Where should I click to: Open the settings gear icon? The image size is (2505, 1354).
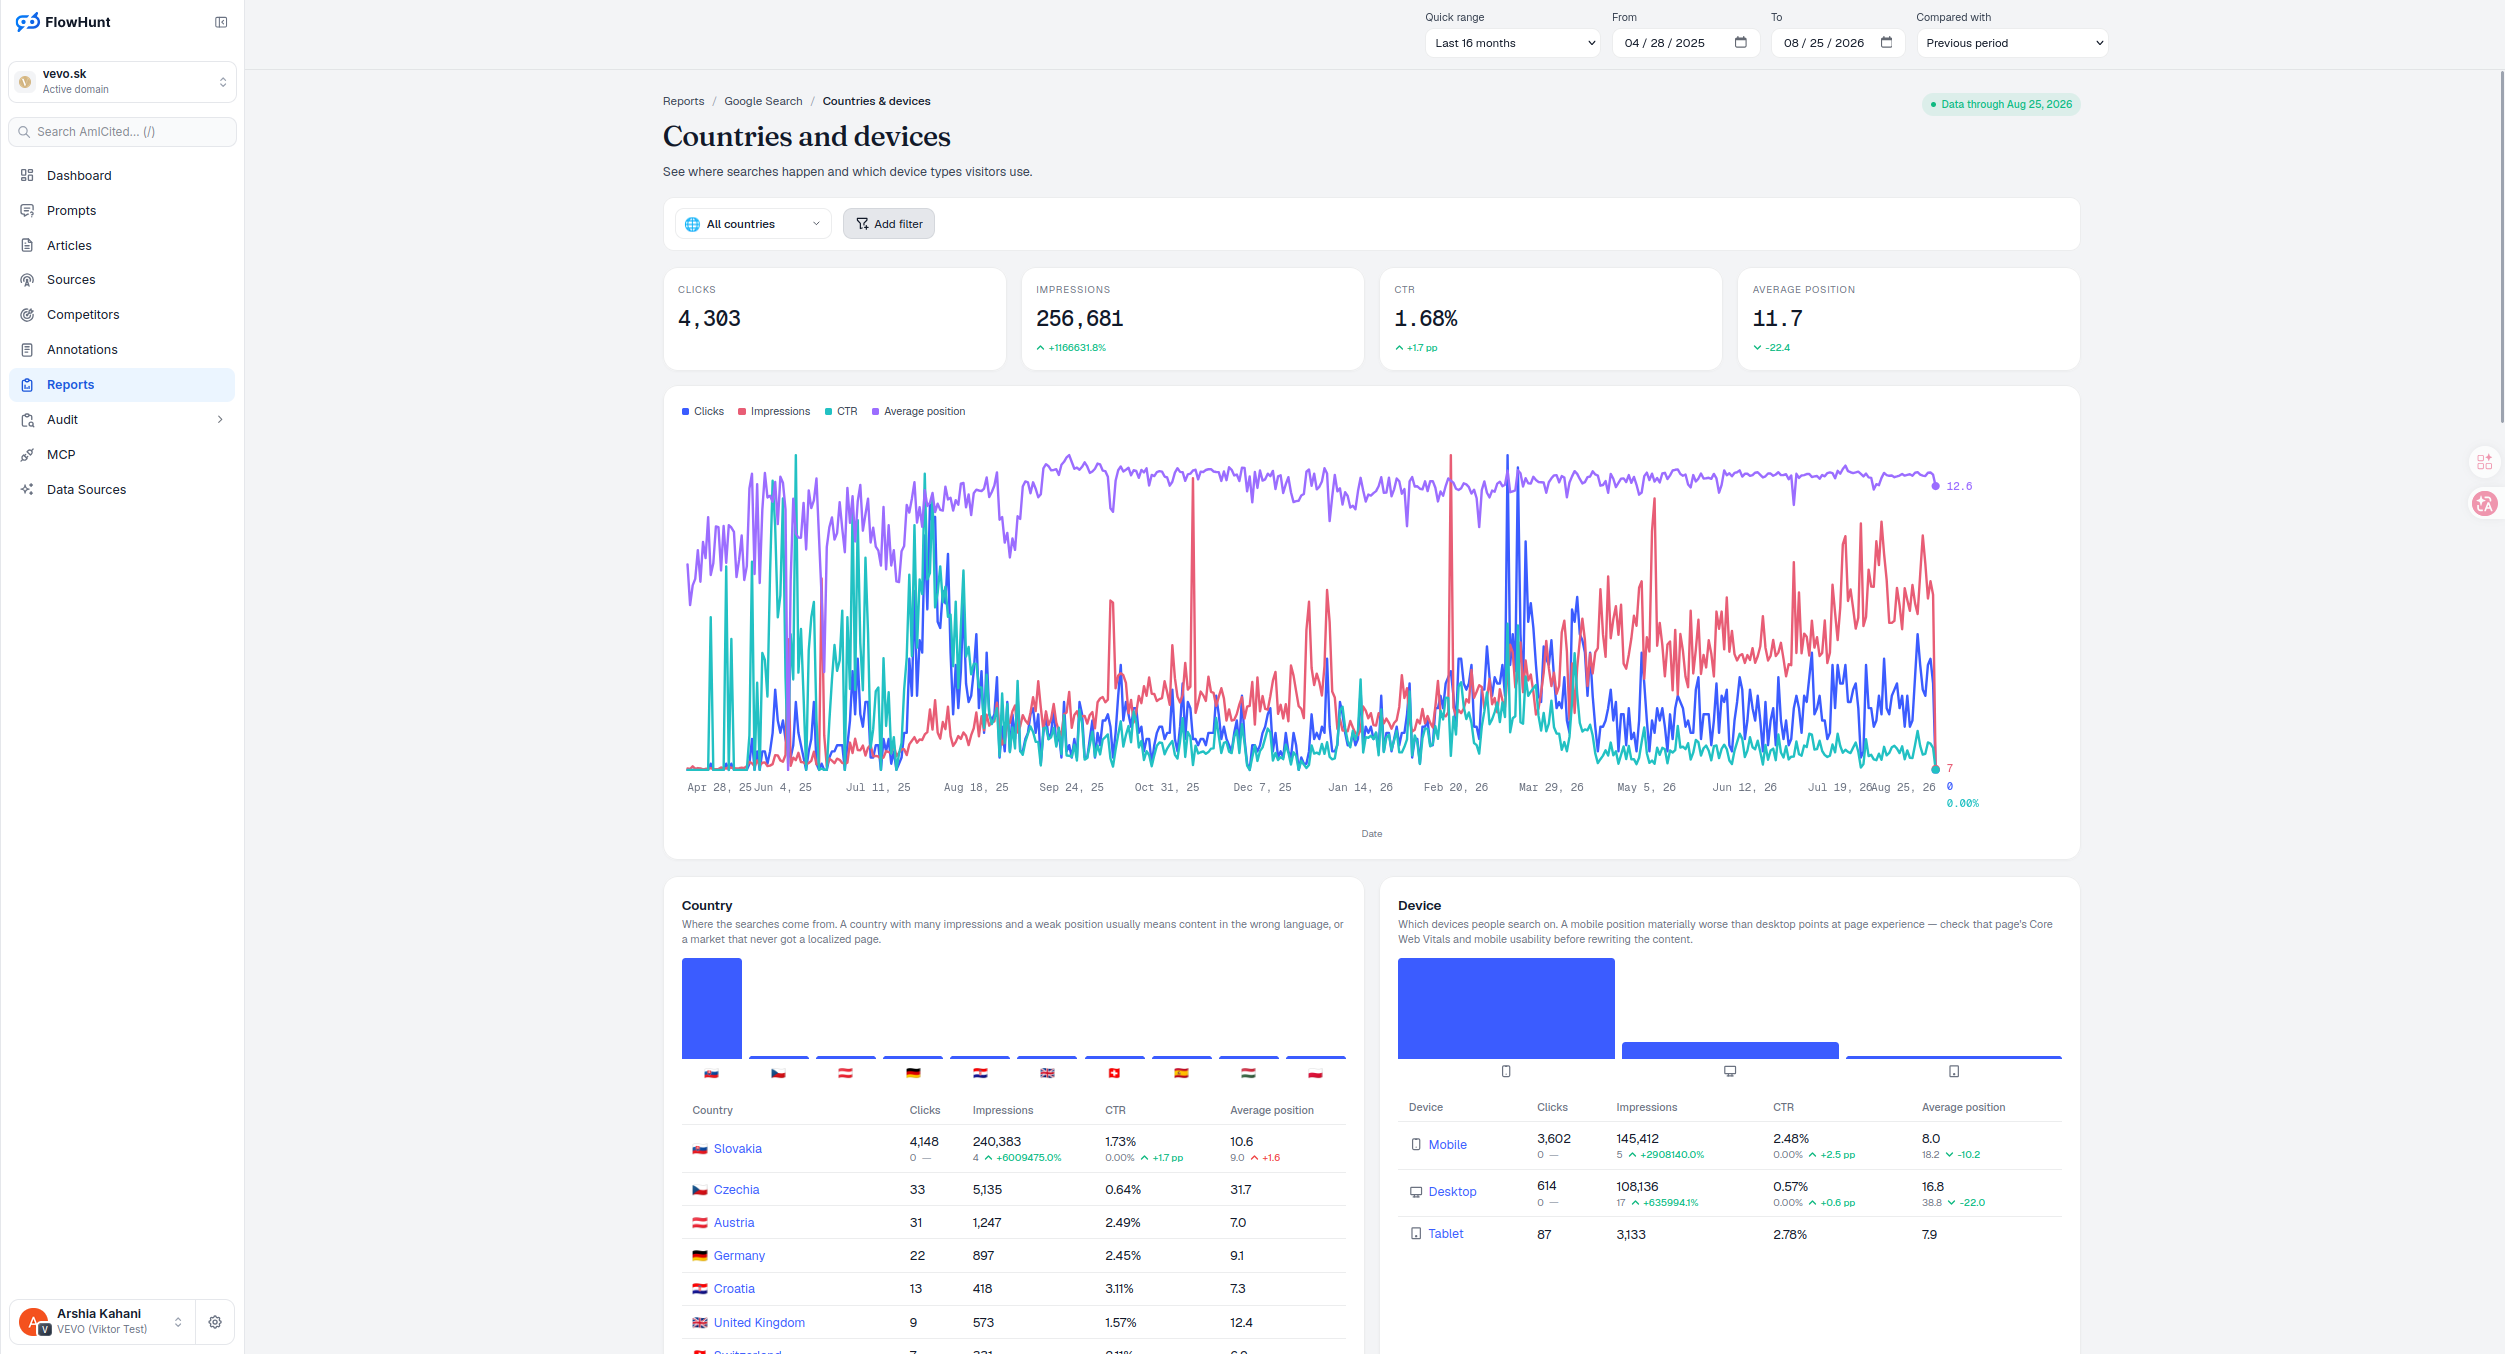click(215, 1322)
